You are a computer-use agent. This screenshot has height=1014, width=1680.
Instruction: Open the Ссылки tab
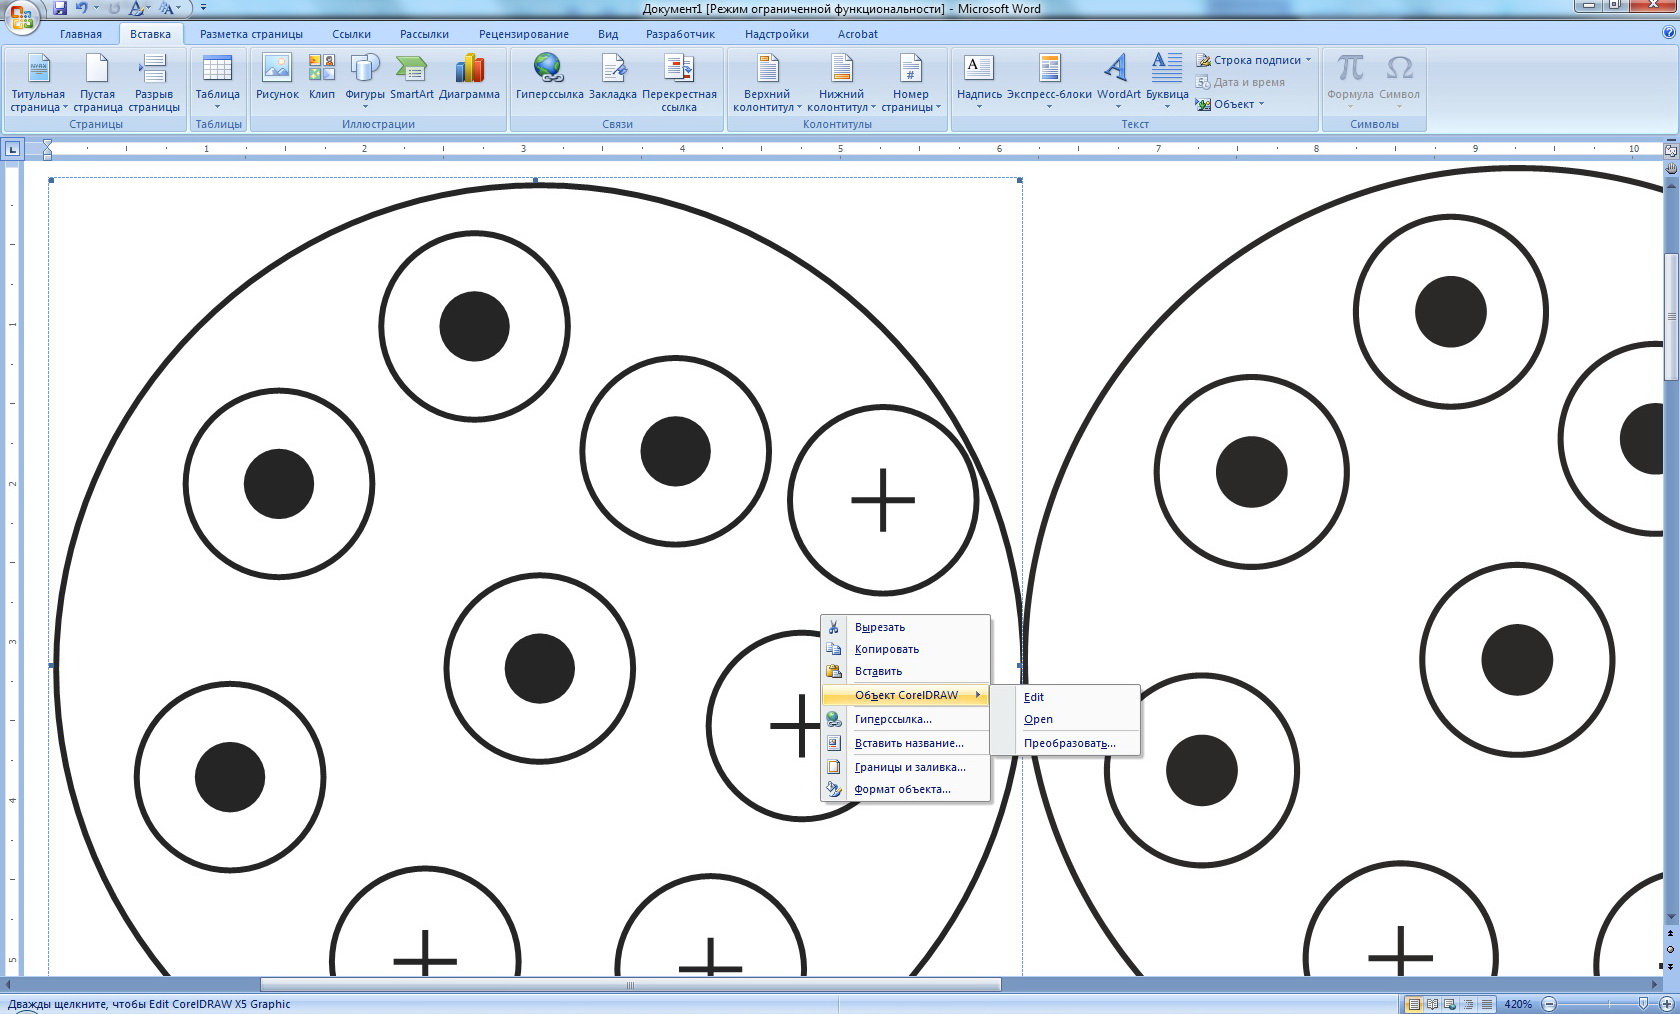[351, 34]
